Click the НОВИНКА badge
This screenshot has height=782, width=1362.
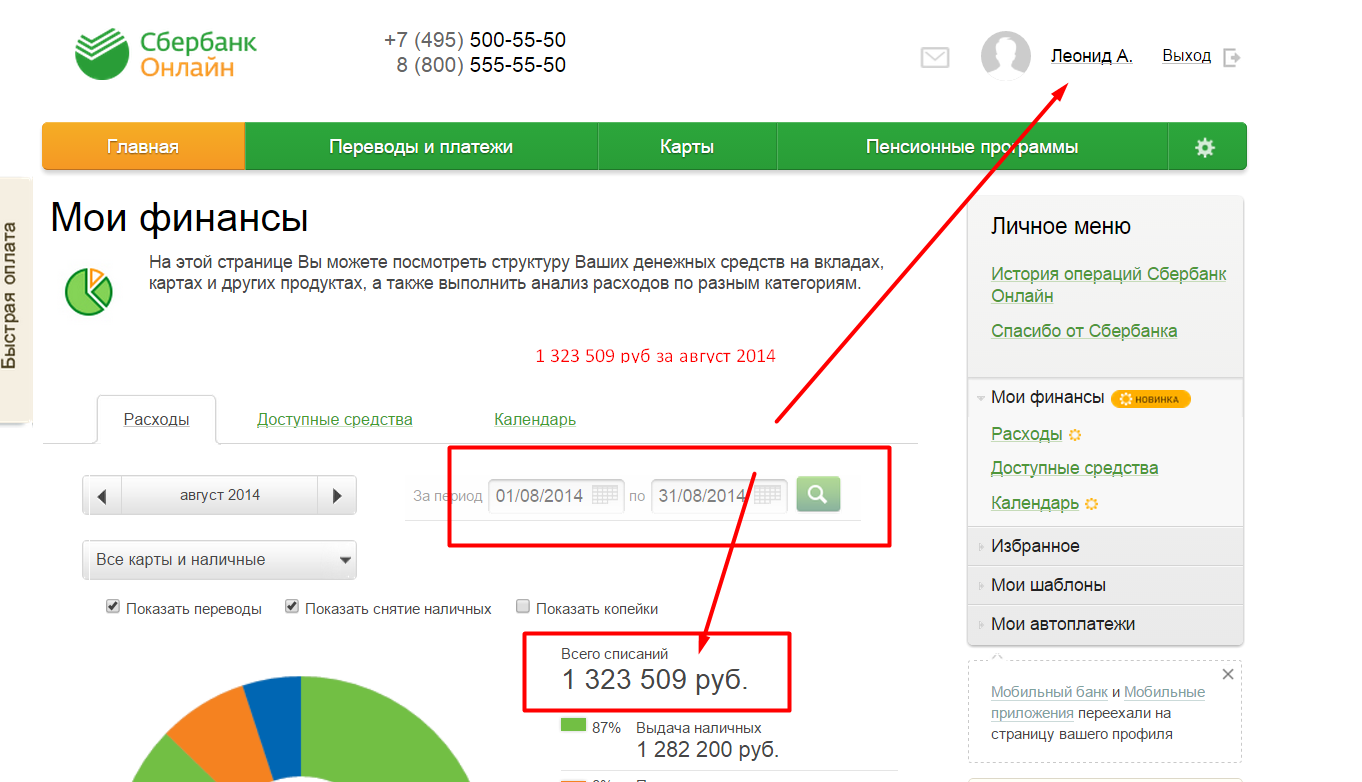(1150, 399)
